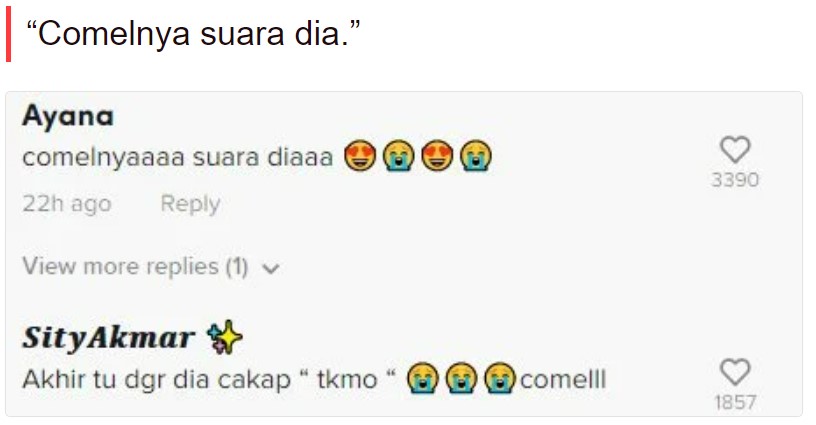Image resolution: width=816 pixels, height=425 pixels.
Task: Click the 22h ago timestamp
Action: (x=67, y=203)
